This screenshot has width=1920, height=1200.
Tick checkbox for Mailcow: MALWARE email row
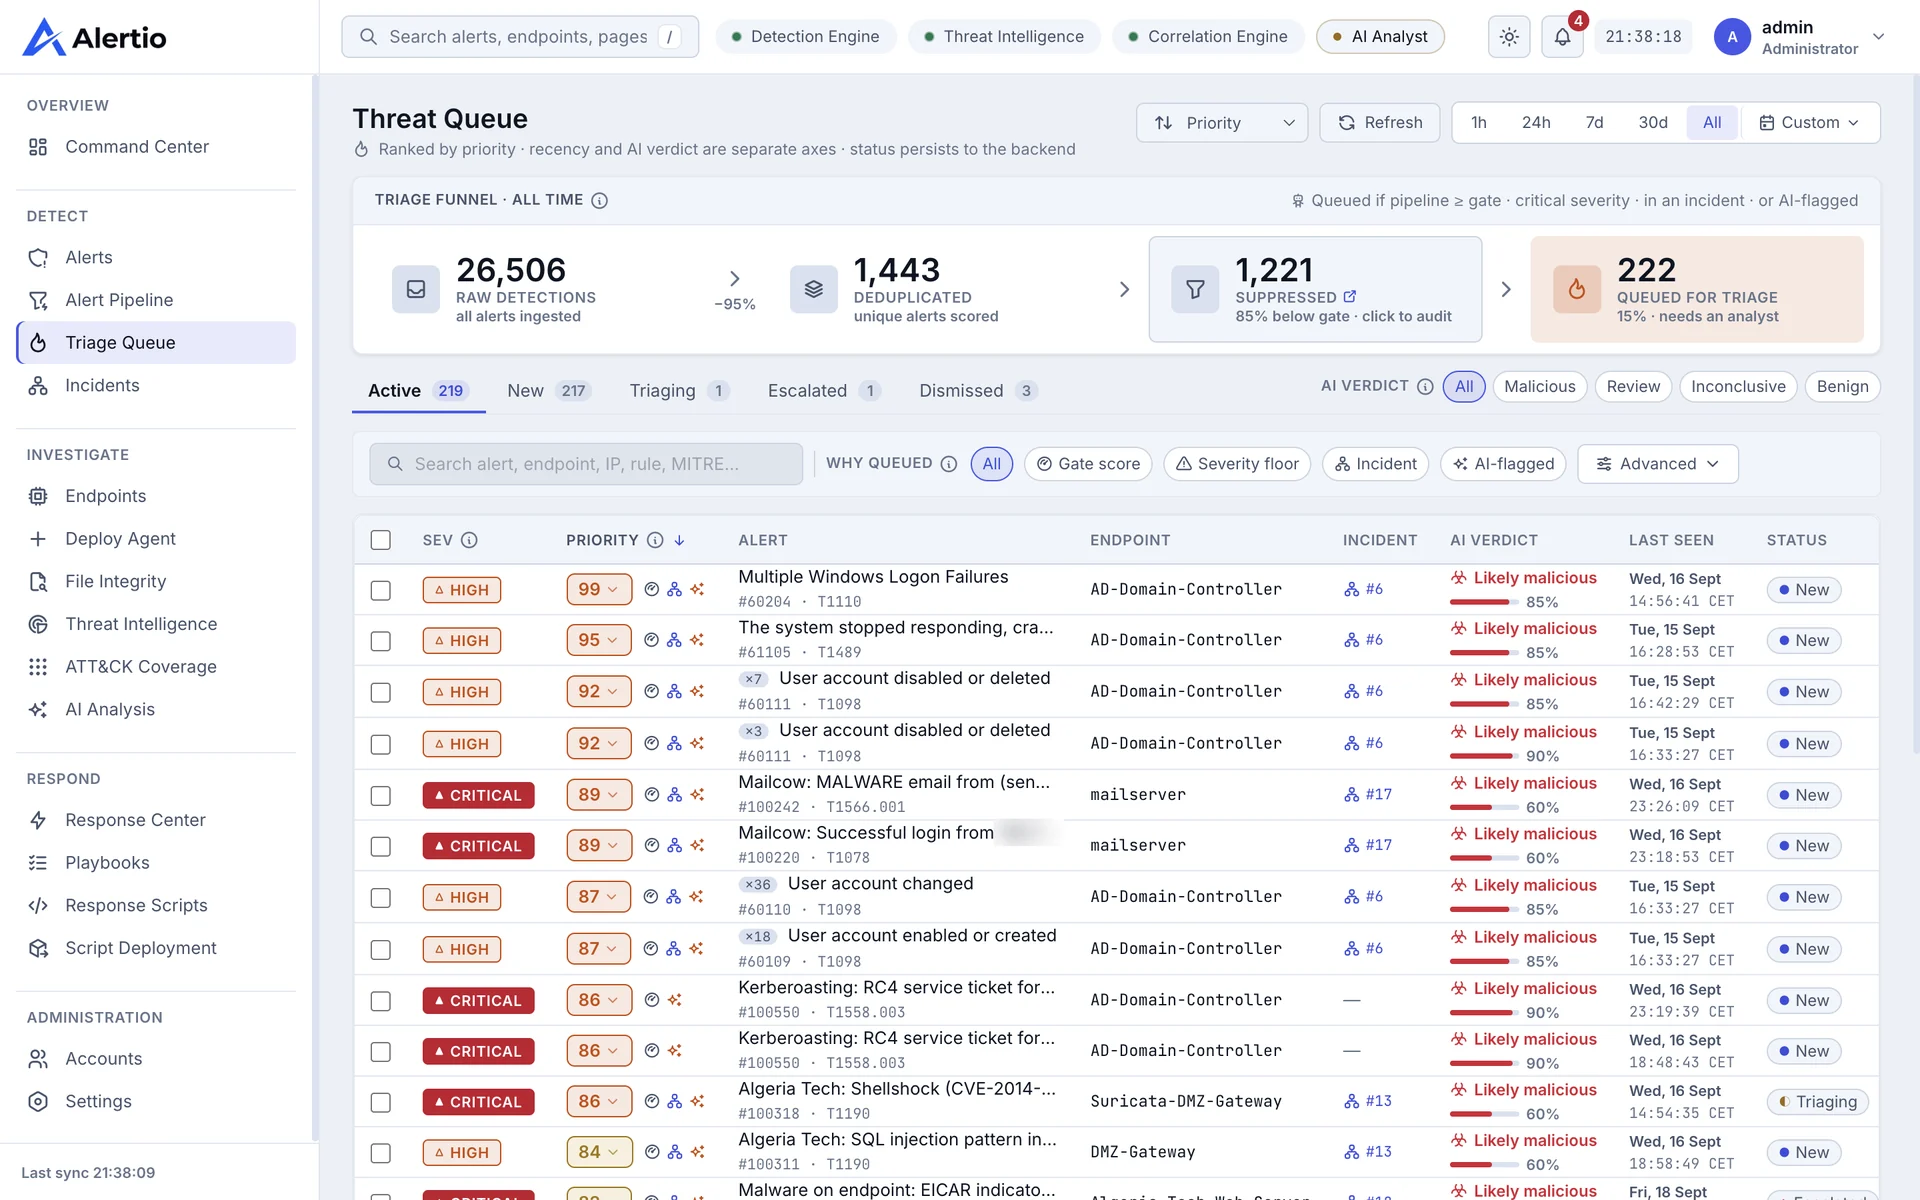pyautogui.click(x=381, y=796)
